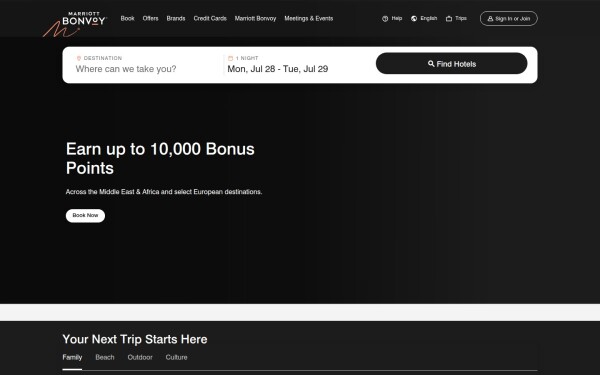
Task: Open the Brands menu
Action: click(176, 18)
